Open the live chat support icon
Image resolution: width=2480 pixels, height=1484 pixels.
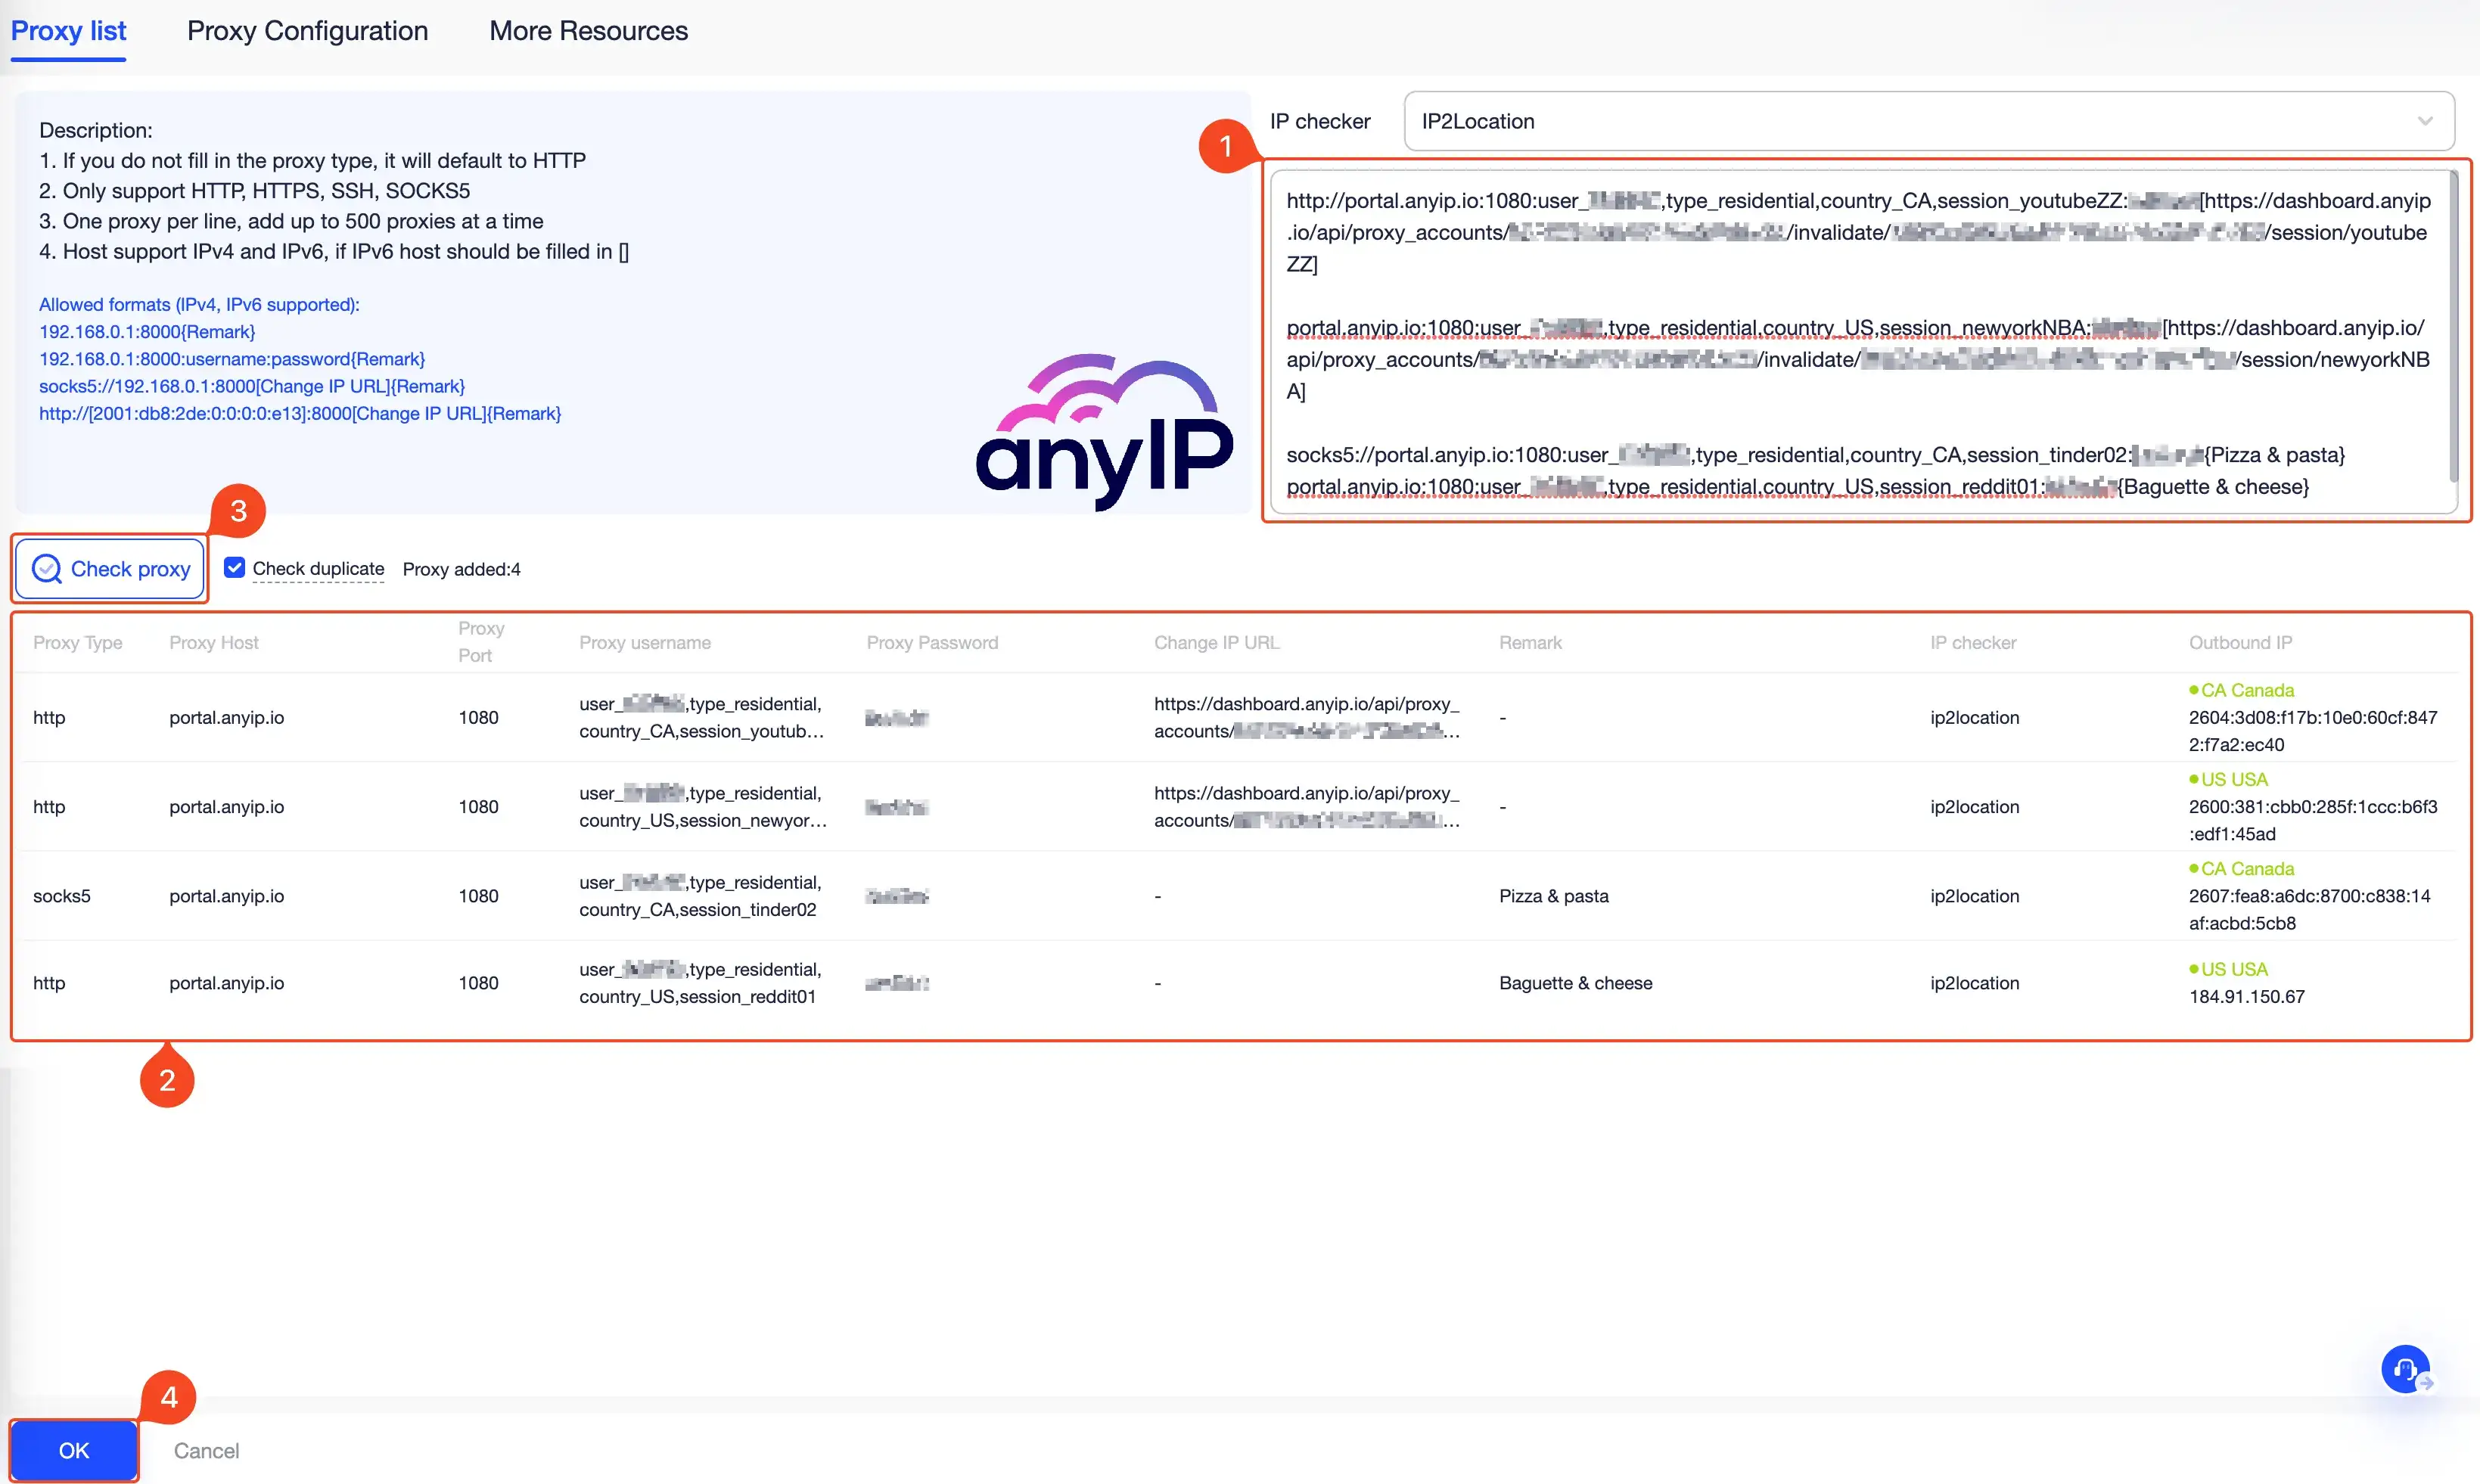click(2404, 1369)
